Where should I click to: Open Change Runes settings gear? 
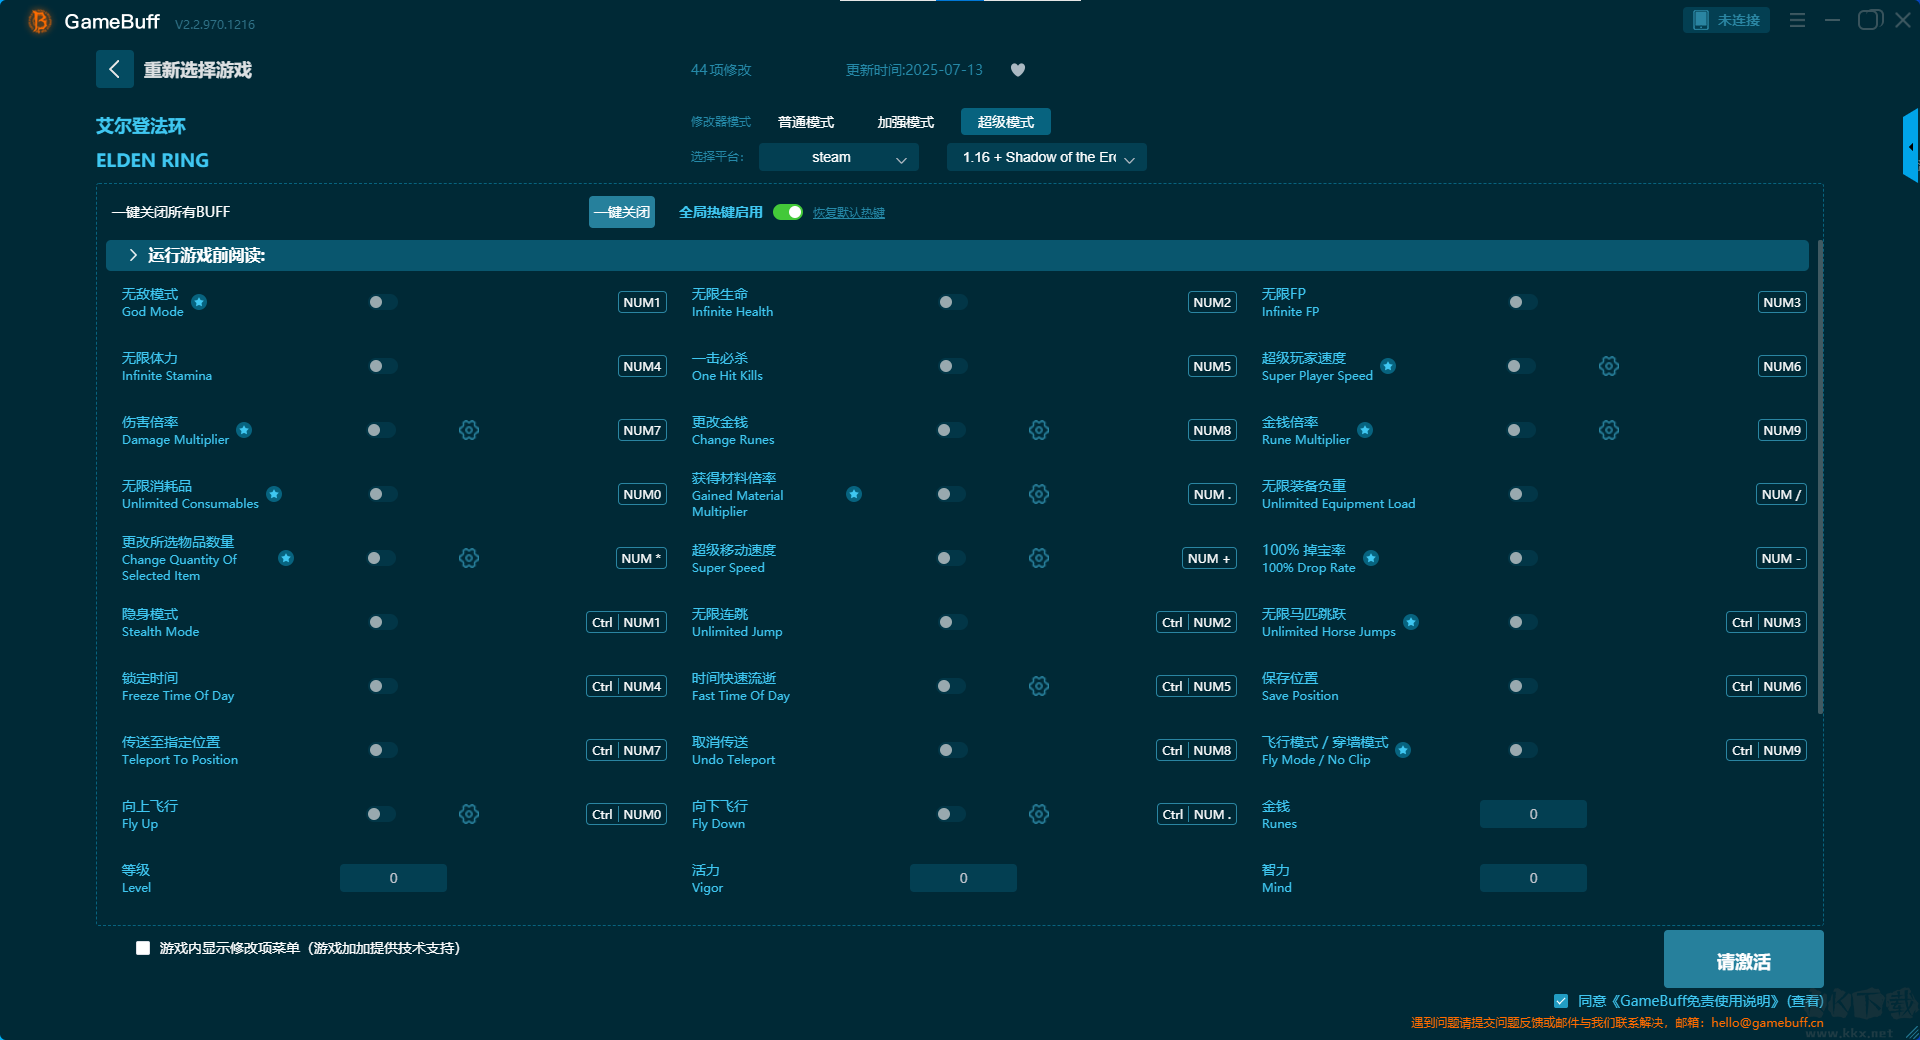point(1039,430)
